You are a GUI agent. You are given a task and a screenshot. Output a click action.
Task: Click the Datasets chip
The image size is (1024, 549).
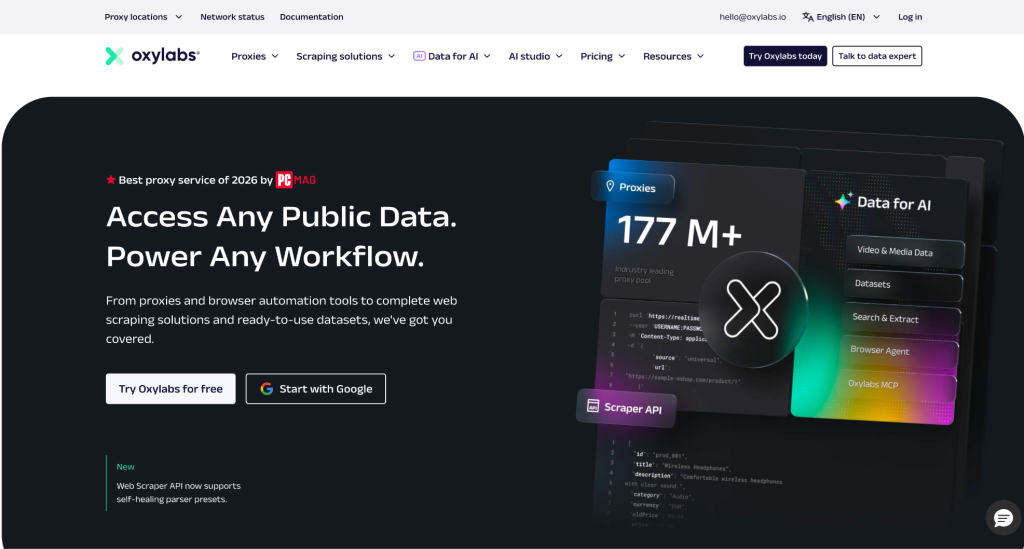pos(904,285)
